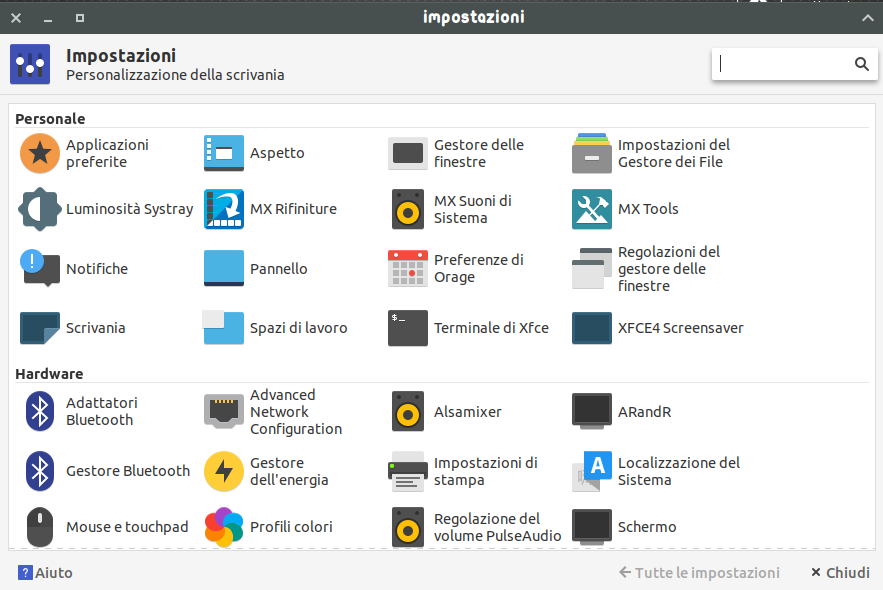Open Spazi di lavoro workspaces icon
883x590 pixels.
coord(224,328)
